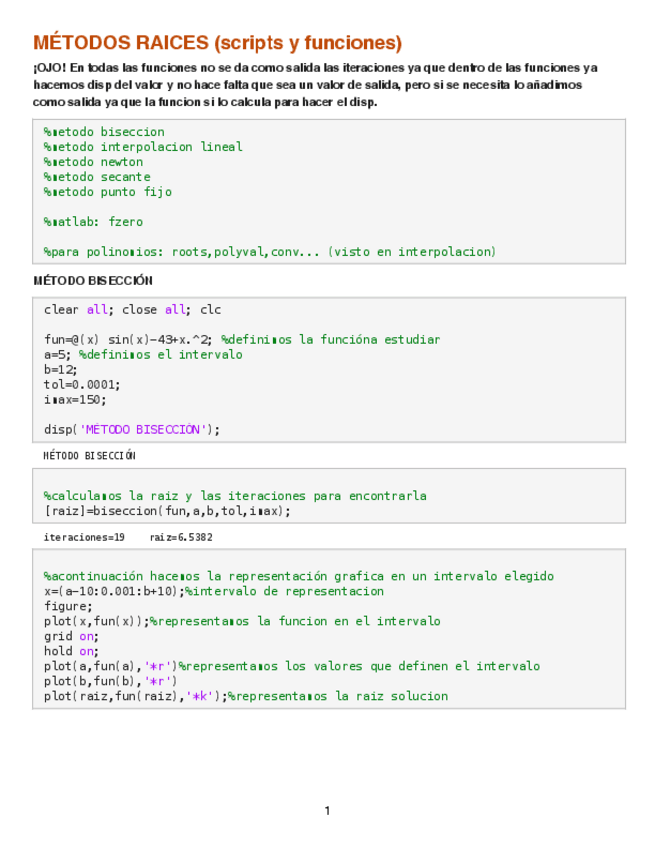Click the title "MÉTODOS RAICES (scripts y funciones)"

(x=217, y=43)
